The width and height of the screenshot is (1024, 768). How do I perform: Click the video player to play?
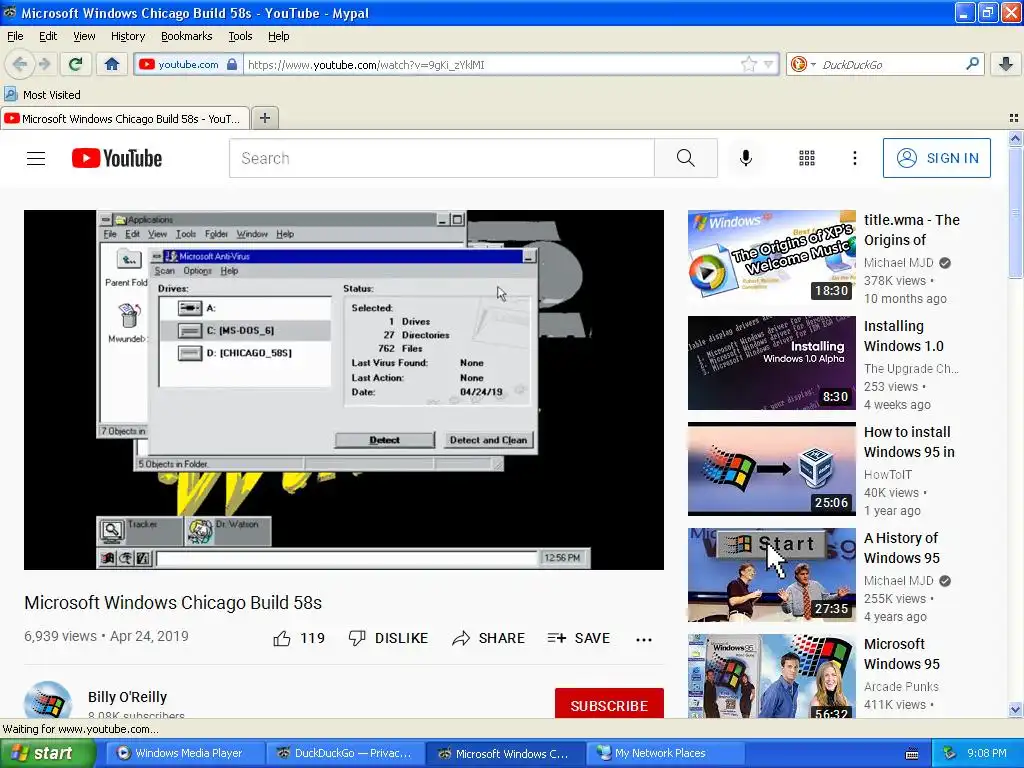[x=344, y=390]
